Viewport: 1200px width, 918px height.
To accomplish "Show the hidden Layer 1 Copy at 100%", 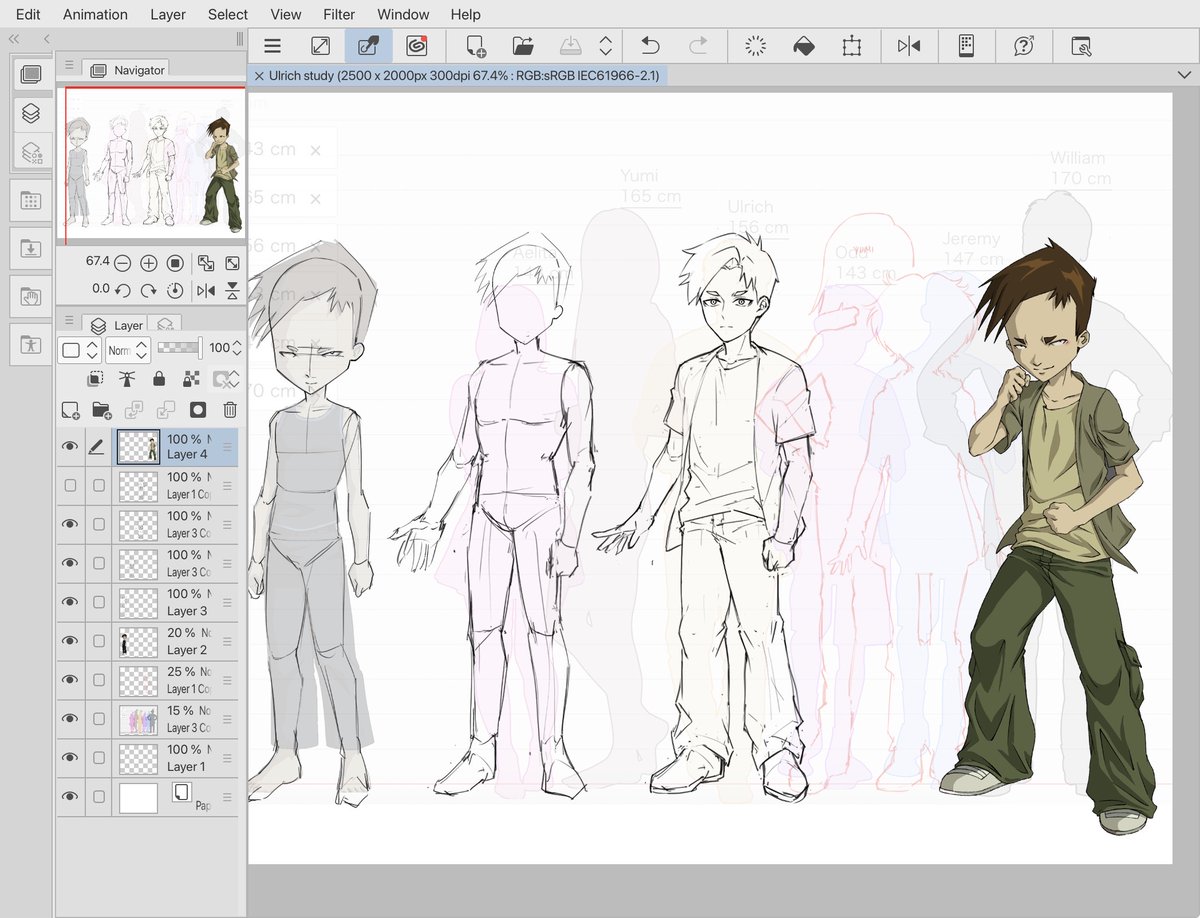I will click(70, 486).
